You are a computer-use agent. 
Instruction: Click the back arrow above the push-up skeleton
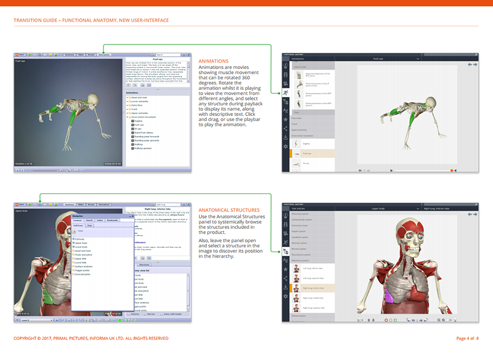[470, 65]
